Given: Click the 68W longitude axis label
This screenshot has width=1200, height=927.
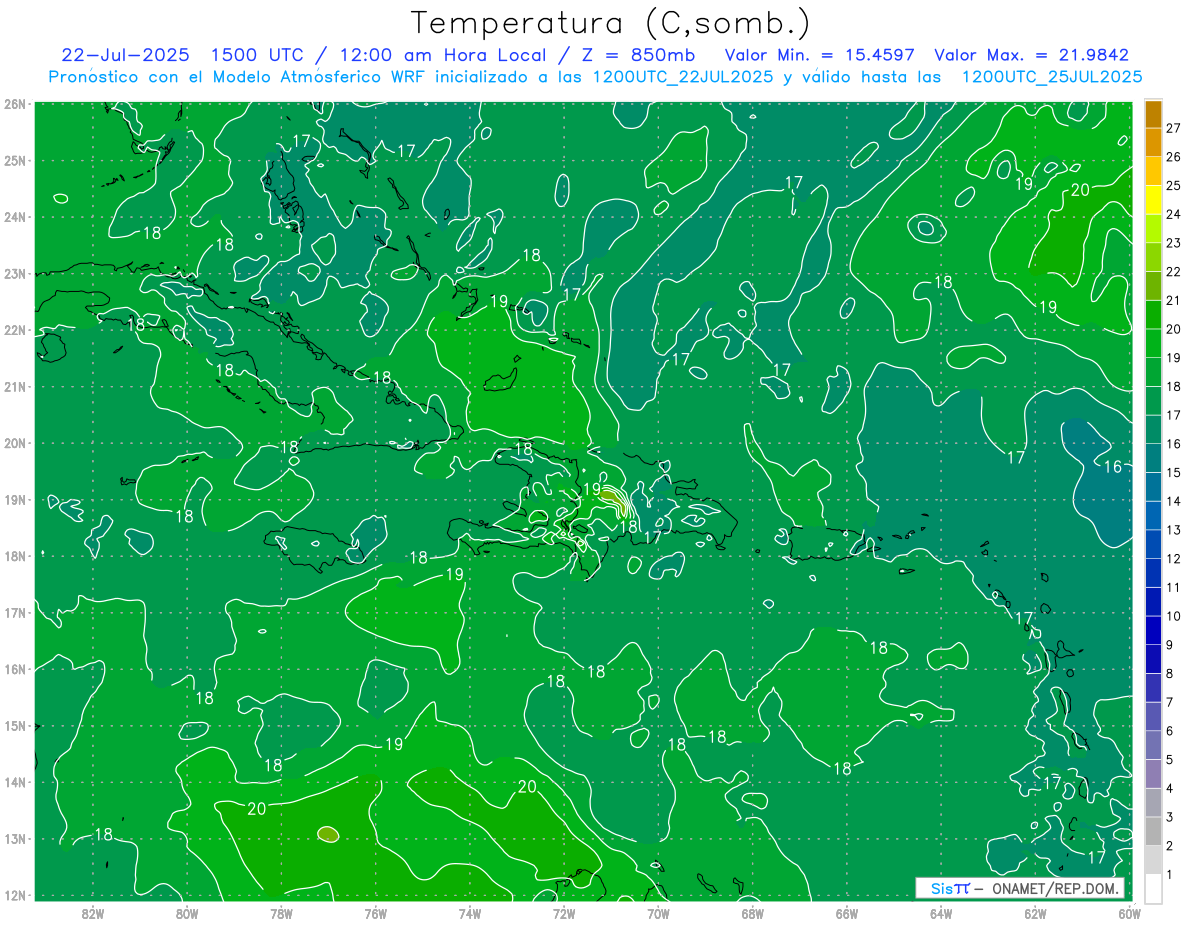Looking at the screenshot, I should point(753,913).
